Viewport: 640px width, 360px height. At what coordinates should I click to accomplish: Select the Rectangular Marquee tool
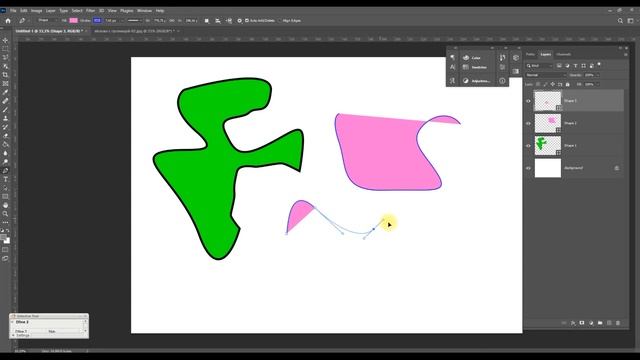5,49
